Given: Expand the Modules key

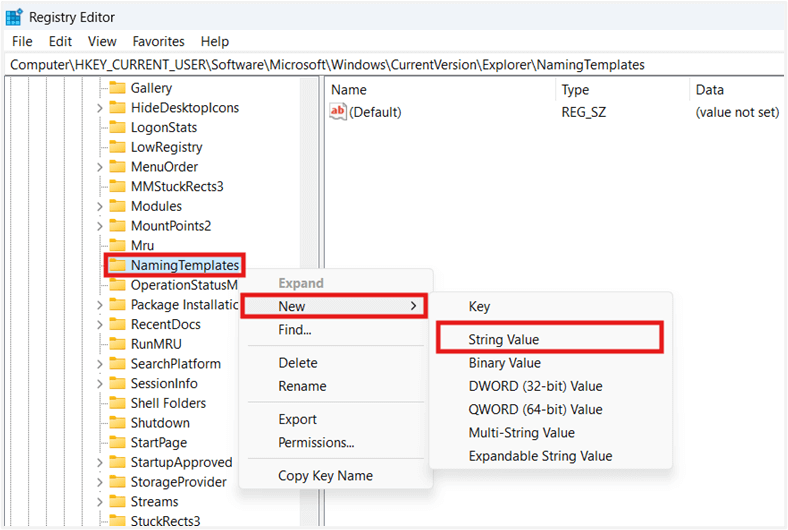Looking at the screenshot, I should 100,206.
